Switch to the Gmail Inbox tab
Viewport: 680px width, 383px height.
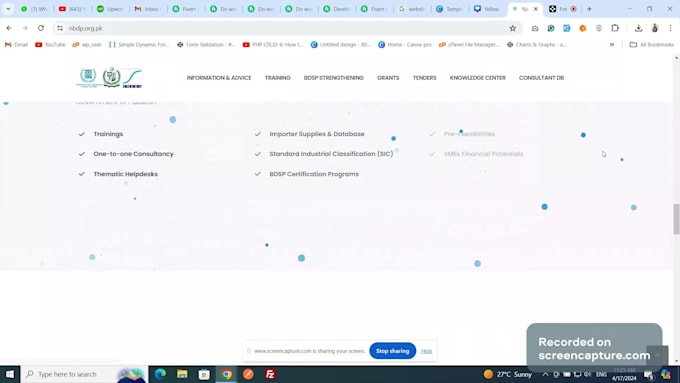click(147, 9)
